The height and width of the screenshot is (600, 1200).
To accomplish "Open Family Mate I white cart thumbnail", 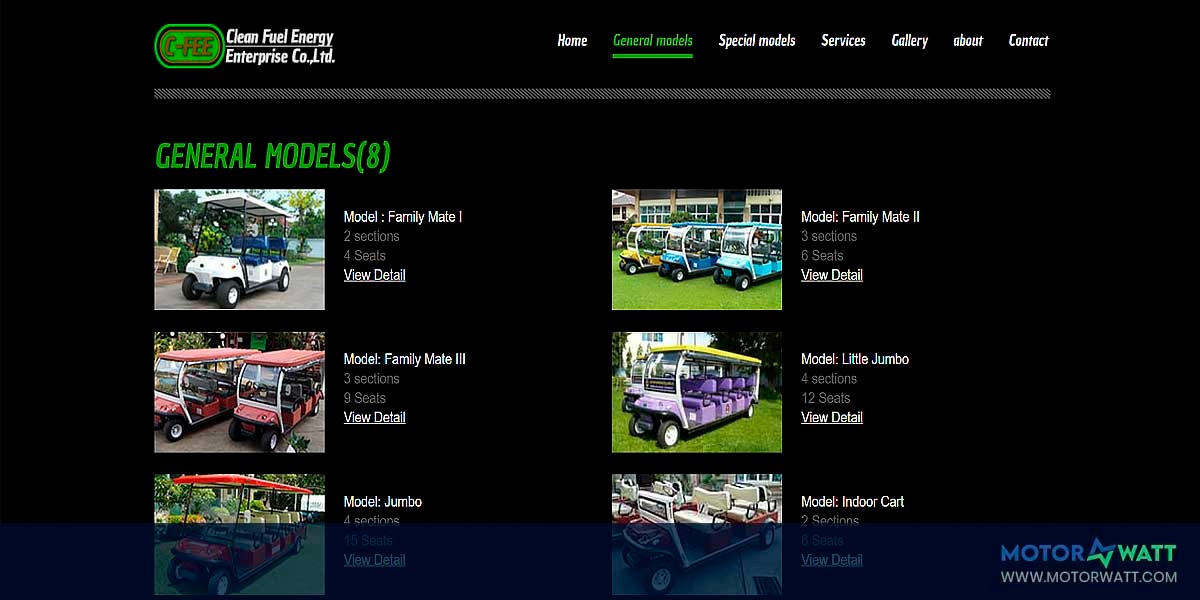I will tap(239, 249).
